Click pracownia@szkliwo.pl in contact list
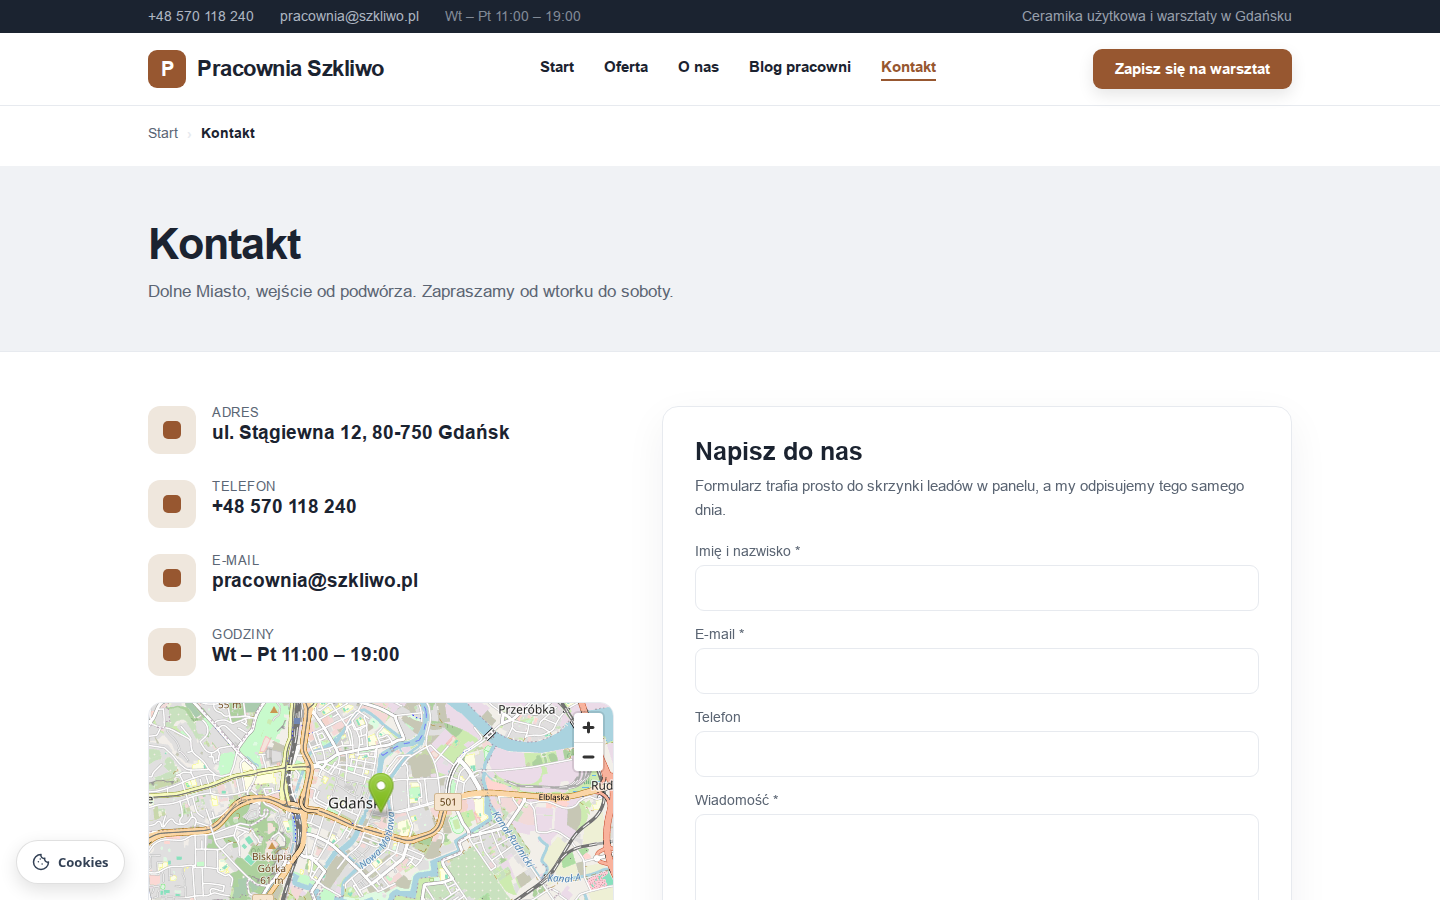The width and height of the screenshot is (1440, 900). coord(315,581)
